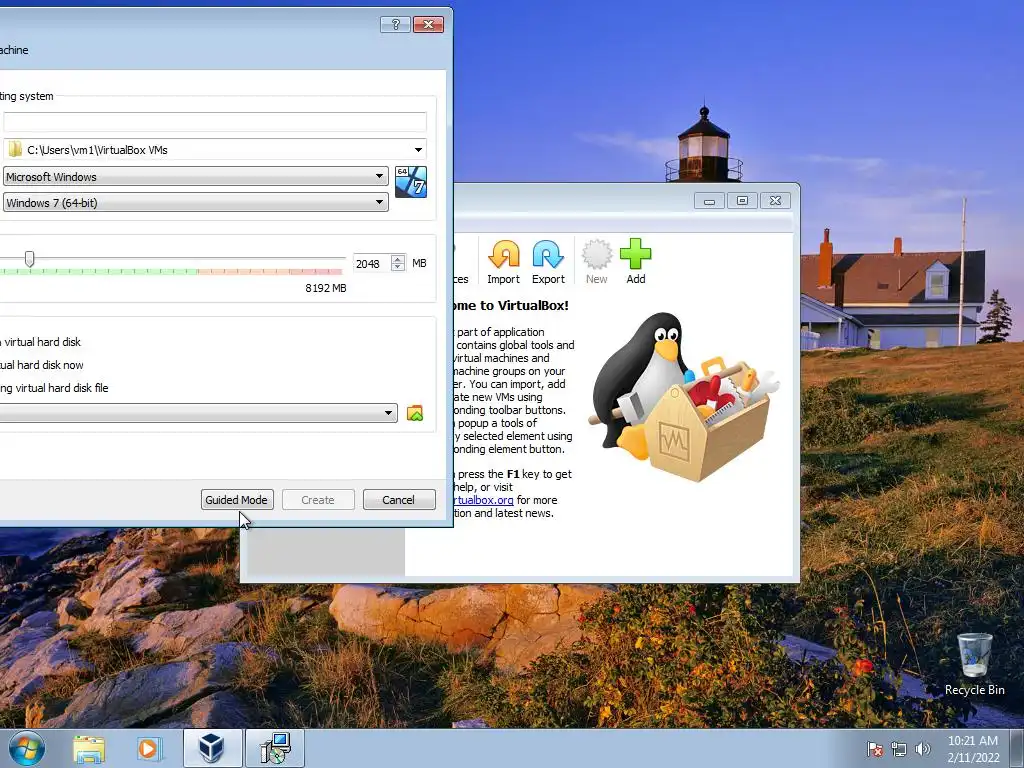Image resolution: width=1024 pixels, height=768 pixels.
Task: Click the help question mark button in dialog
Action: 395,25
